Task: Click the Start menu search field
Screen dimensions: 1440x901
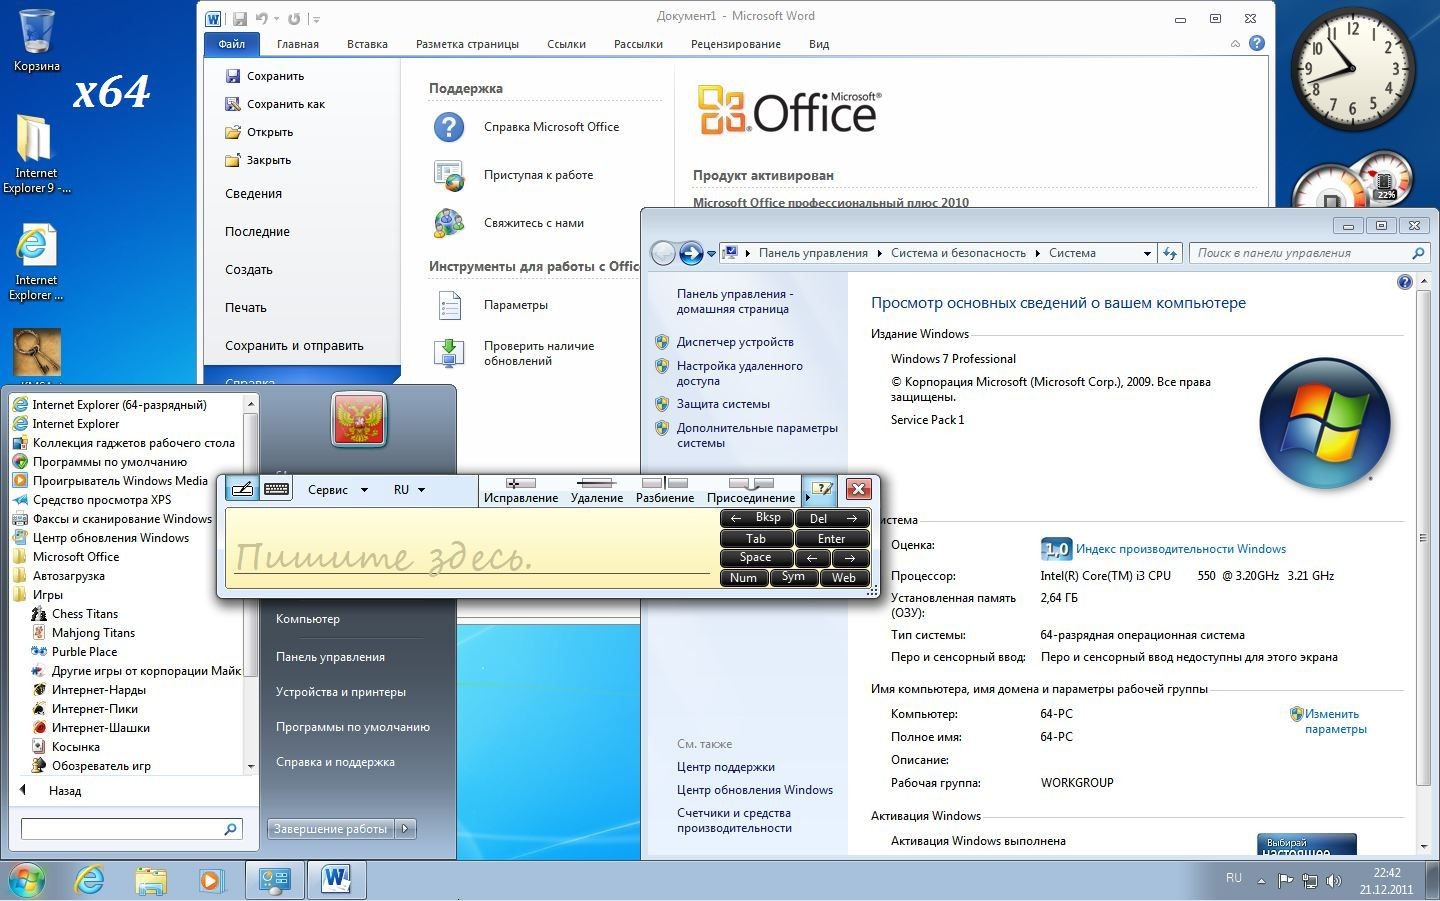Action: coord(132,829)
